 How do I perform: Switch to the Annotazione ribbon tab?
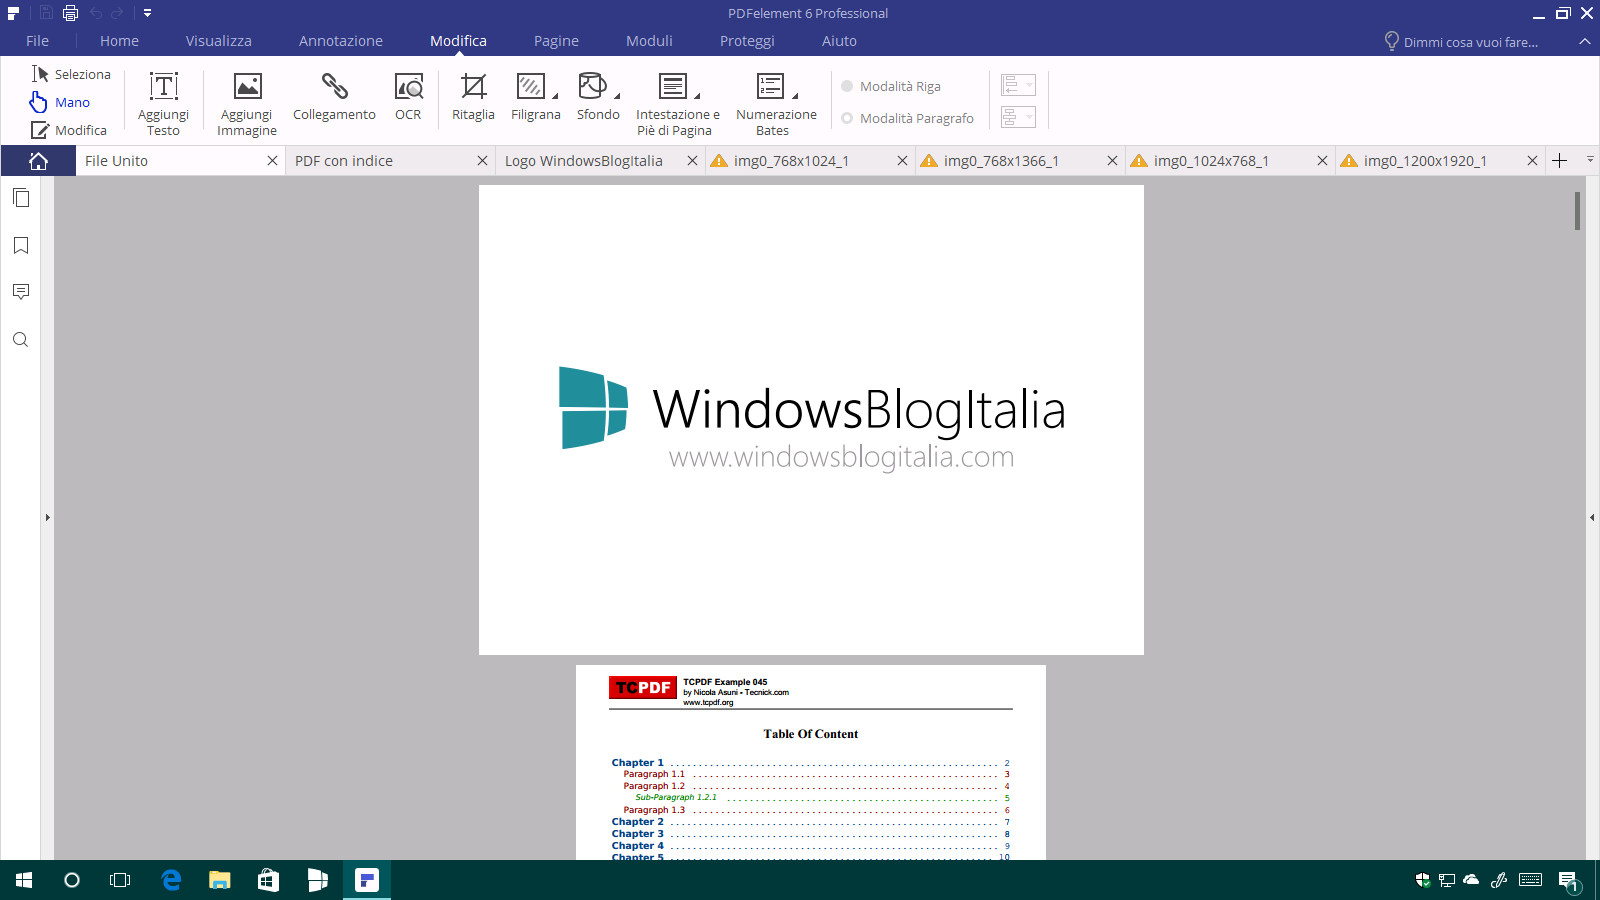pos(340,41)
